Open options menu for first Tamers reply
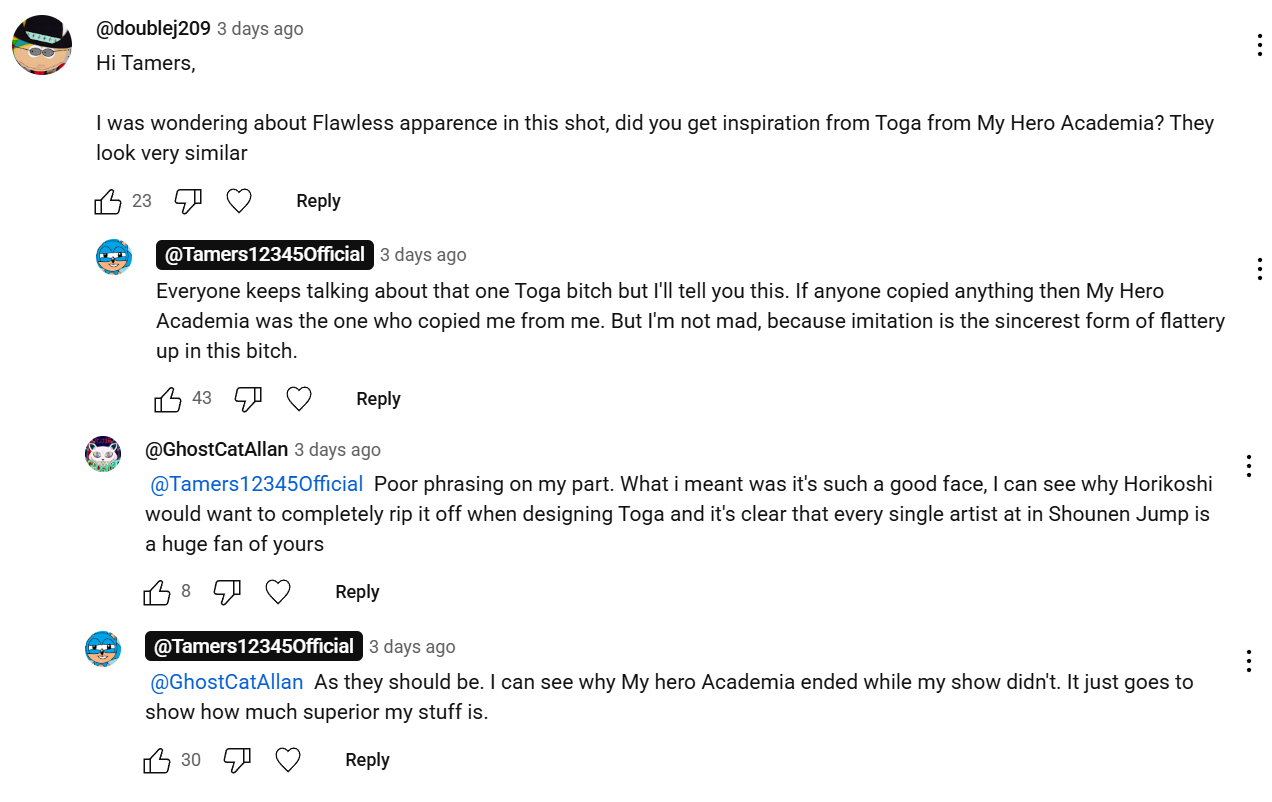 [1258, 269]
